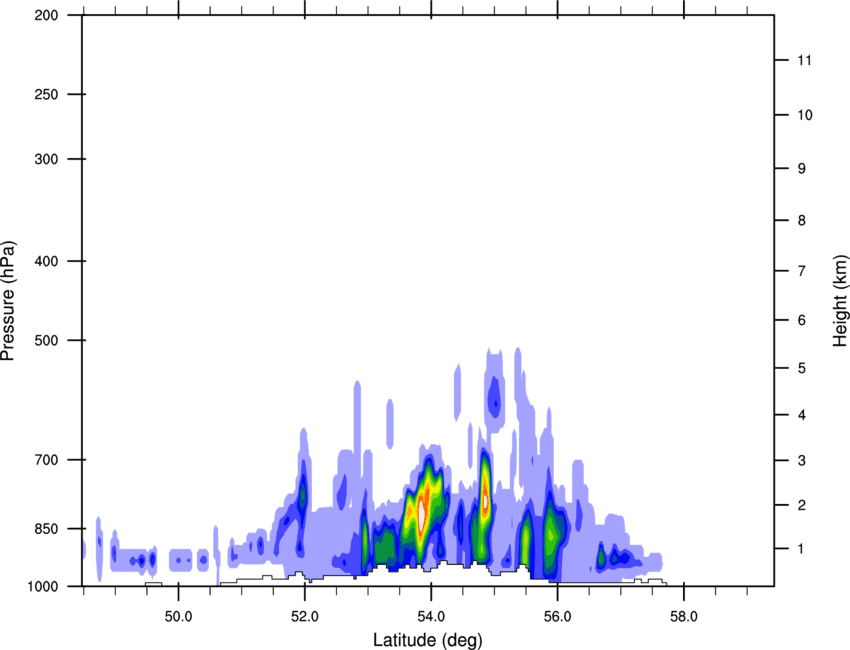The width and height of the screenshot is (850, 650).
Task: Pick the 11 km height label
Action: (804, 60)
